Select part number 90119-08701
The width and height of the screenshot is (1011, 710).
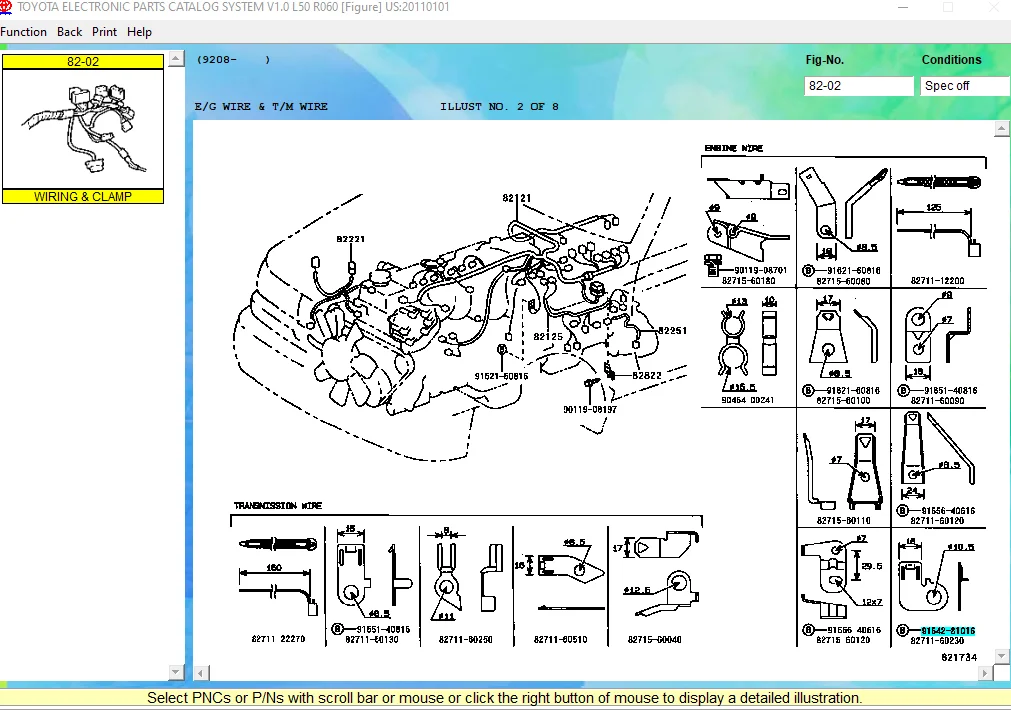pyautogui.click(x=760, y=270)
